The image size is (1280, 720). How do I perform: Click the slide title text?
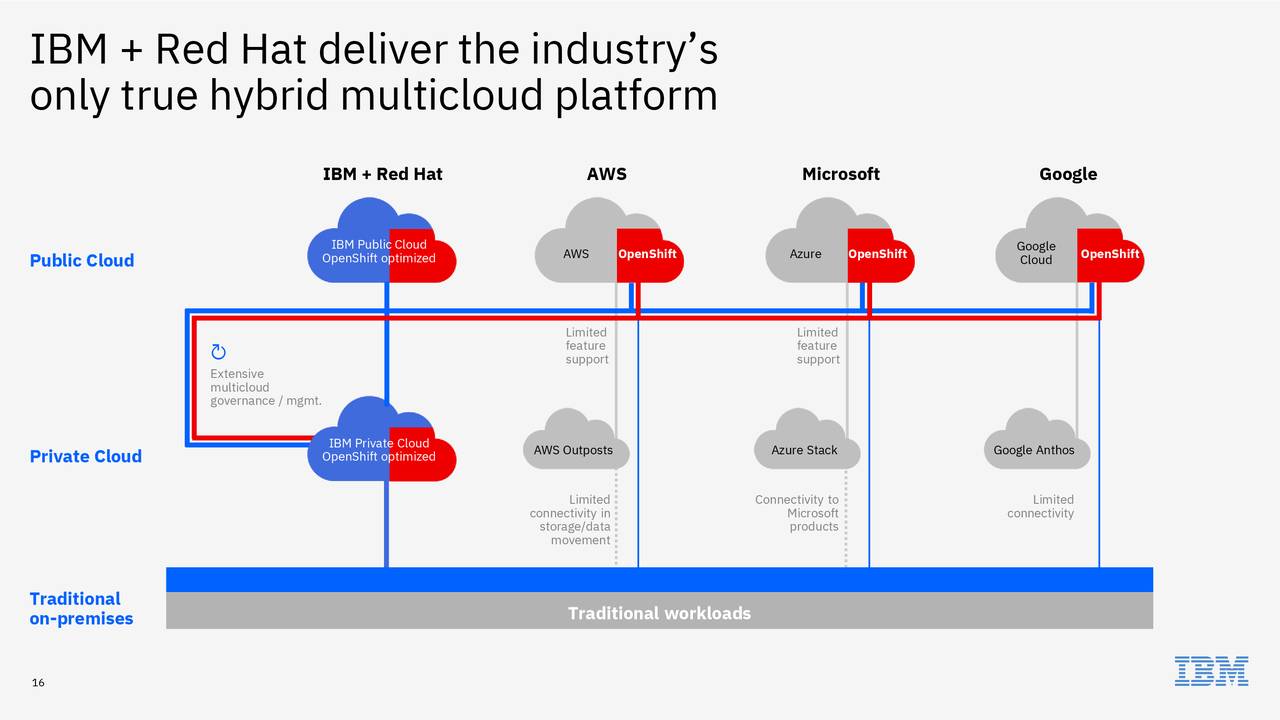(x=374, y=72)
